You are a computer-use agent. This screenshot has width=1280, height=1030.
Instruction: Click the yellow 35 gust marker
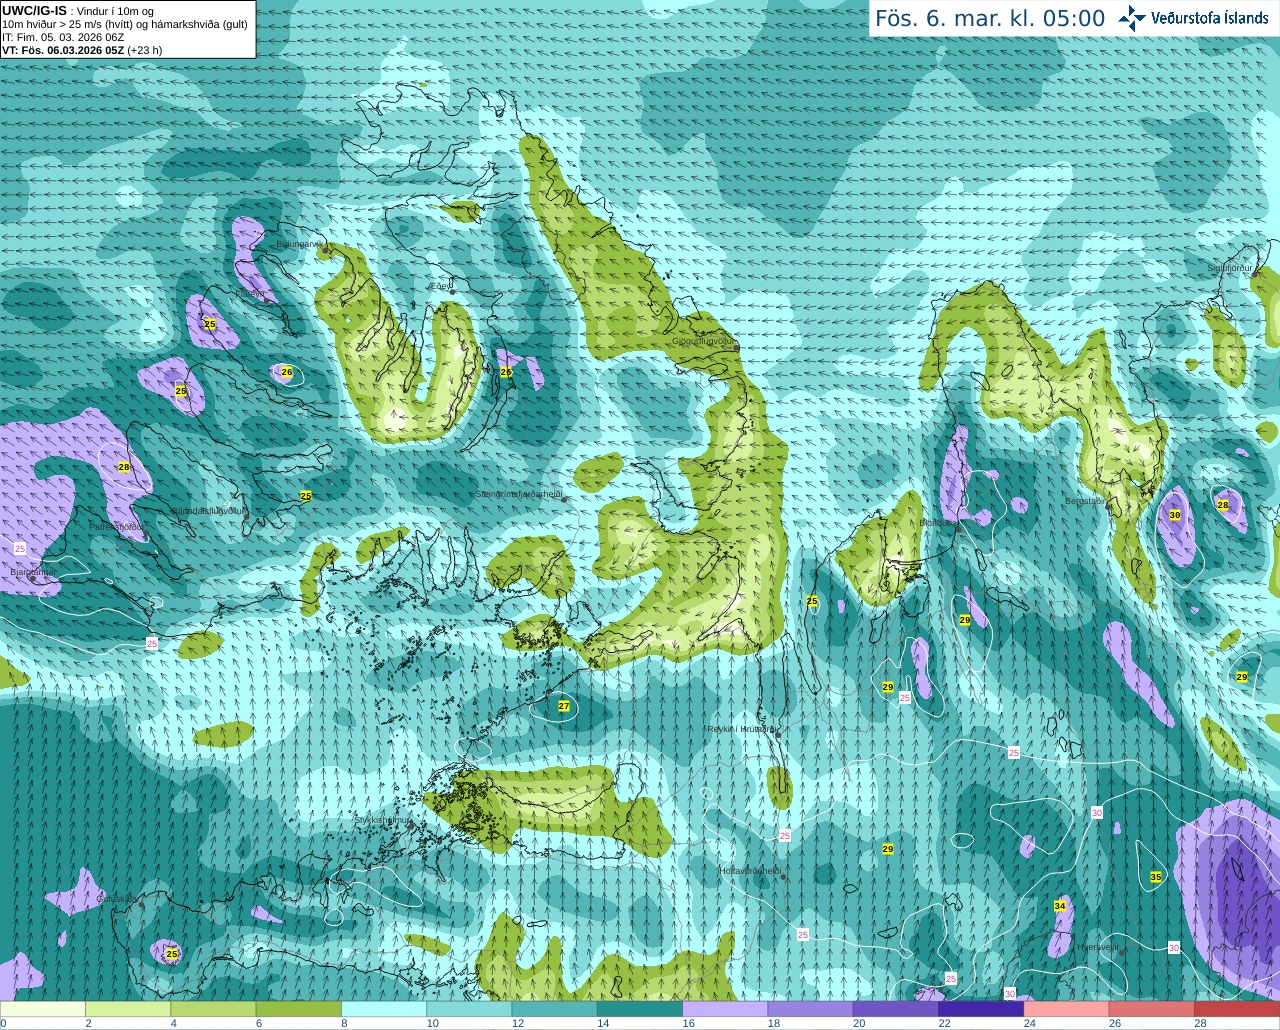tap(1156, 877)
